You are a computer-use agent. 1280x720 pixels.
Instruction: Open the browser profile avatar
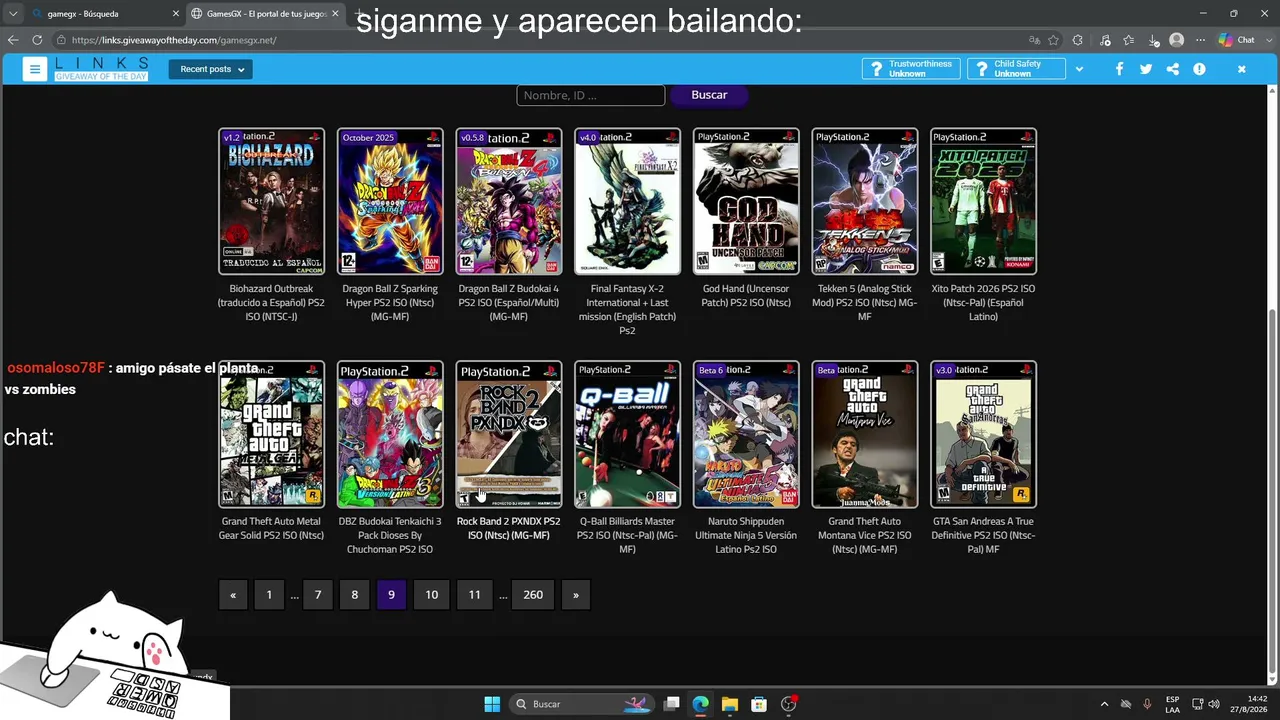pyautogui.click(x=1177, y=40)
